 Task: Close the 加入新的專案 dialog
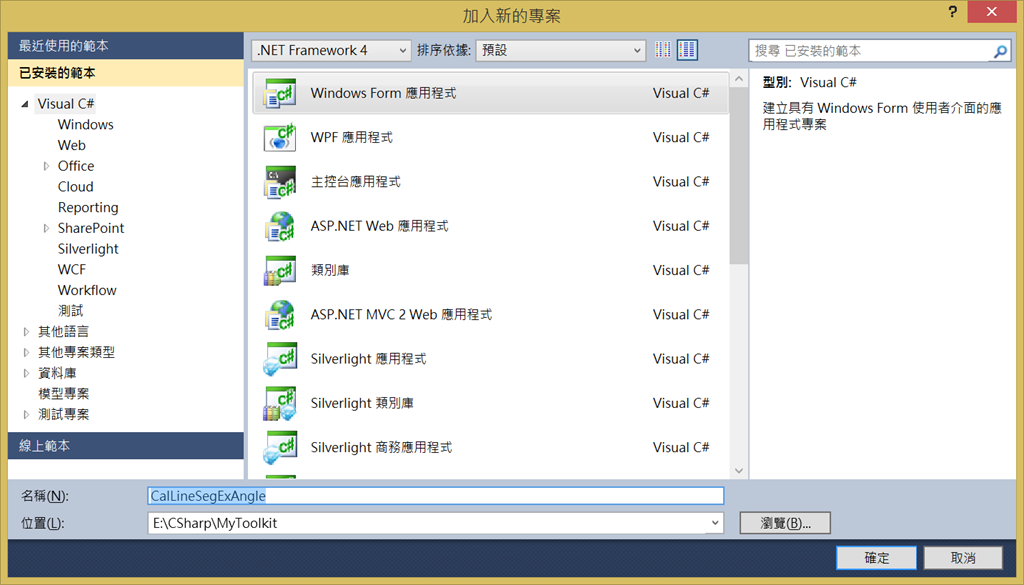(x=991, y=12)
